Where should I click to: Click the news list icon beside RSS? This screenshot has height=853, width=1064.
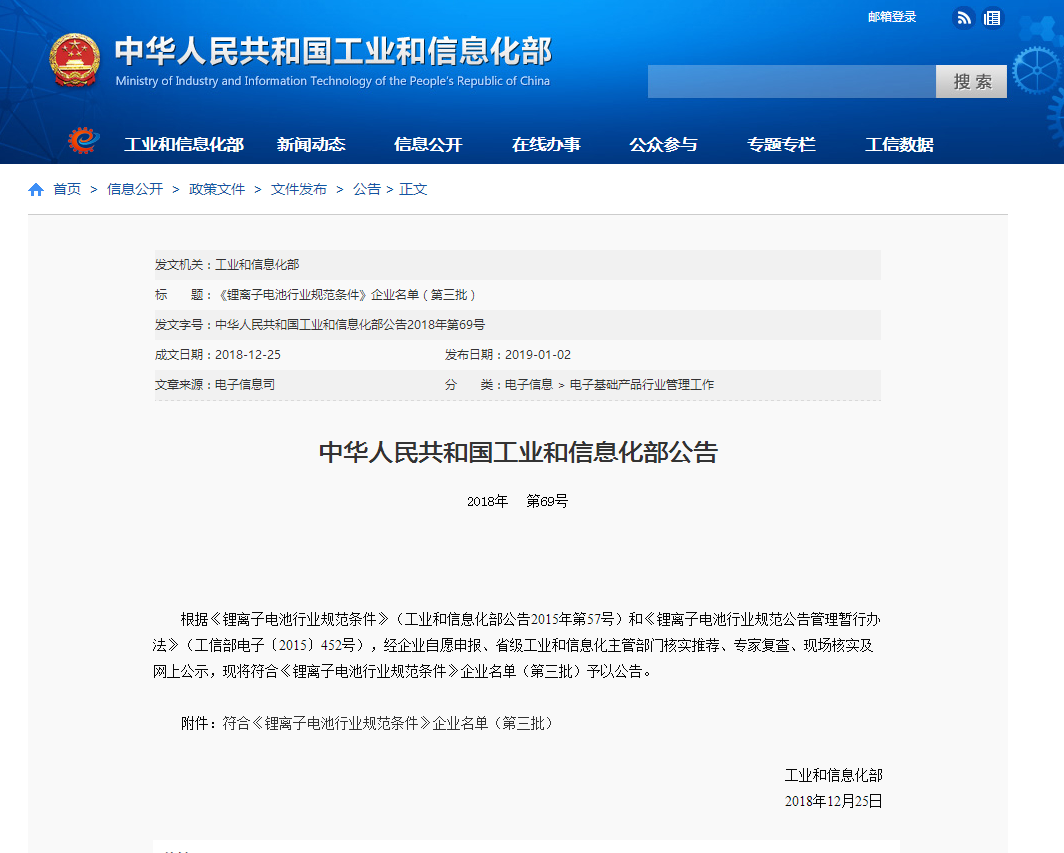pyautogui.click(x=992, y=17)
